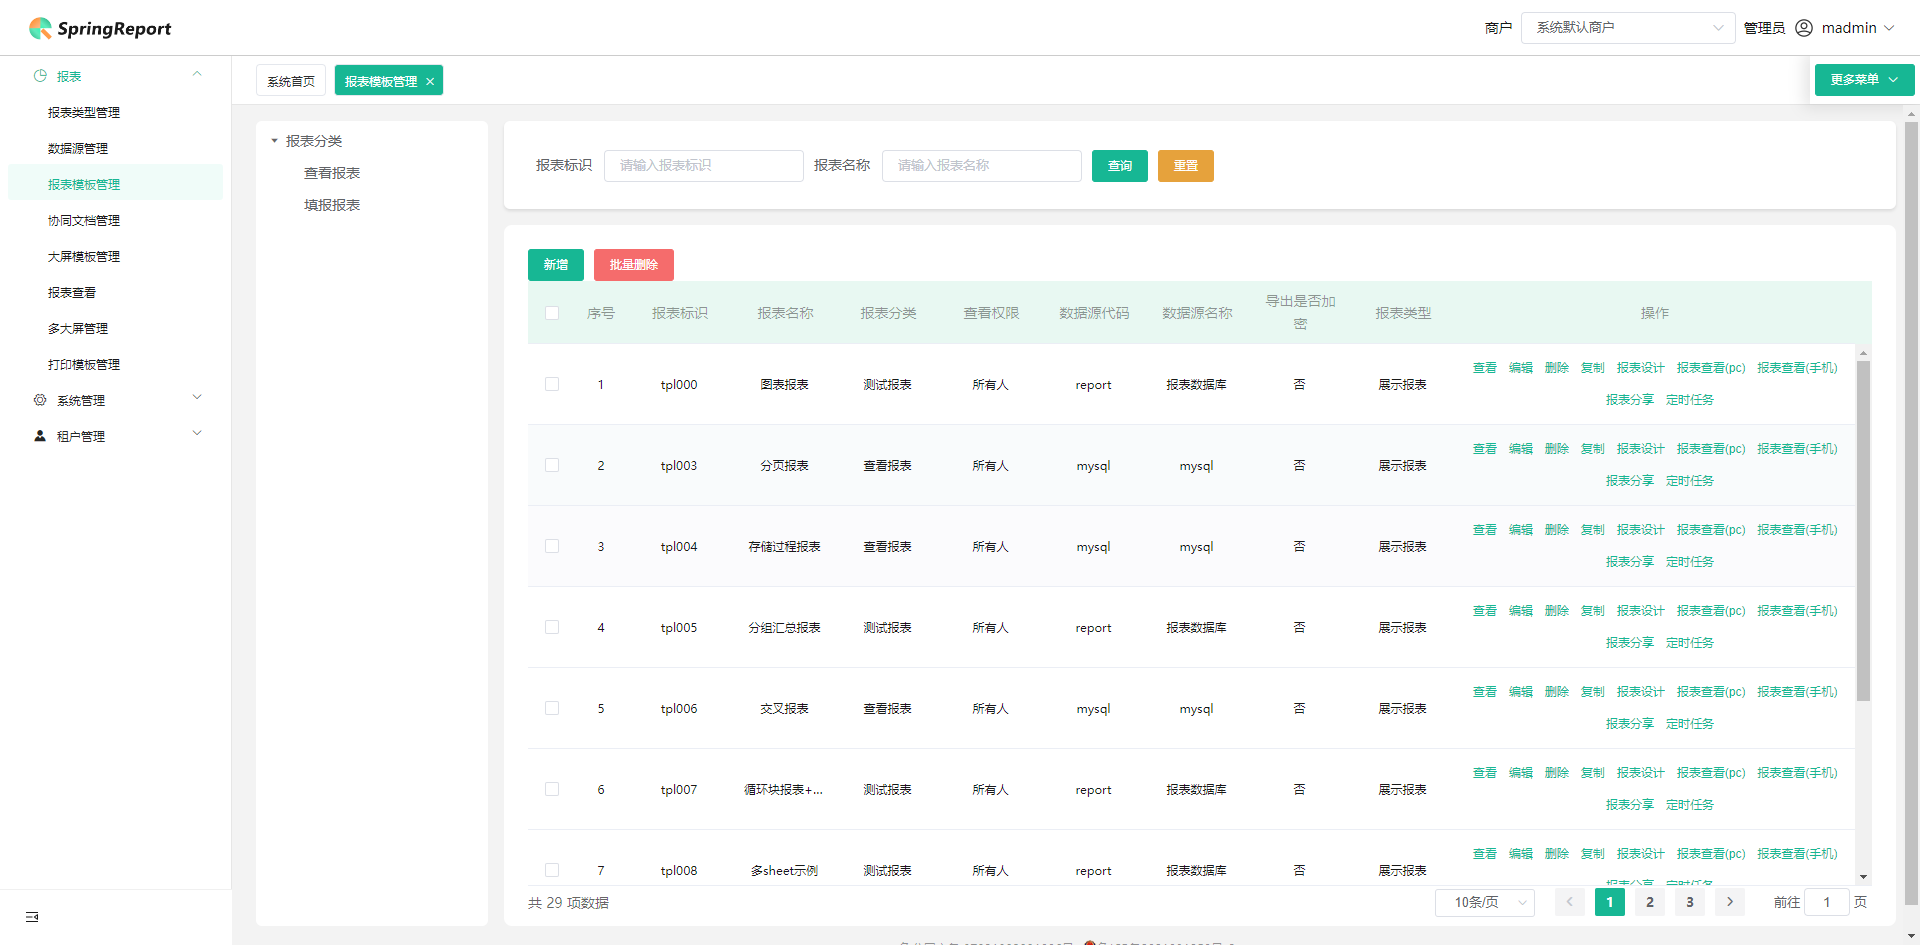Click 复制 for the tpl005 row
Viewport: 1920px width, 945px height.
(x=1593, y=611)
